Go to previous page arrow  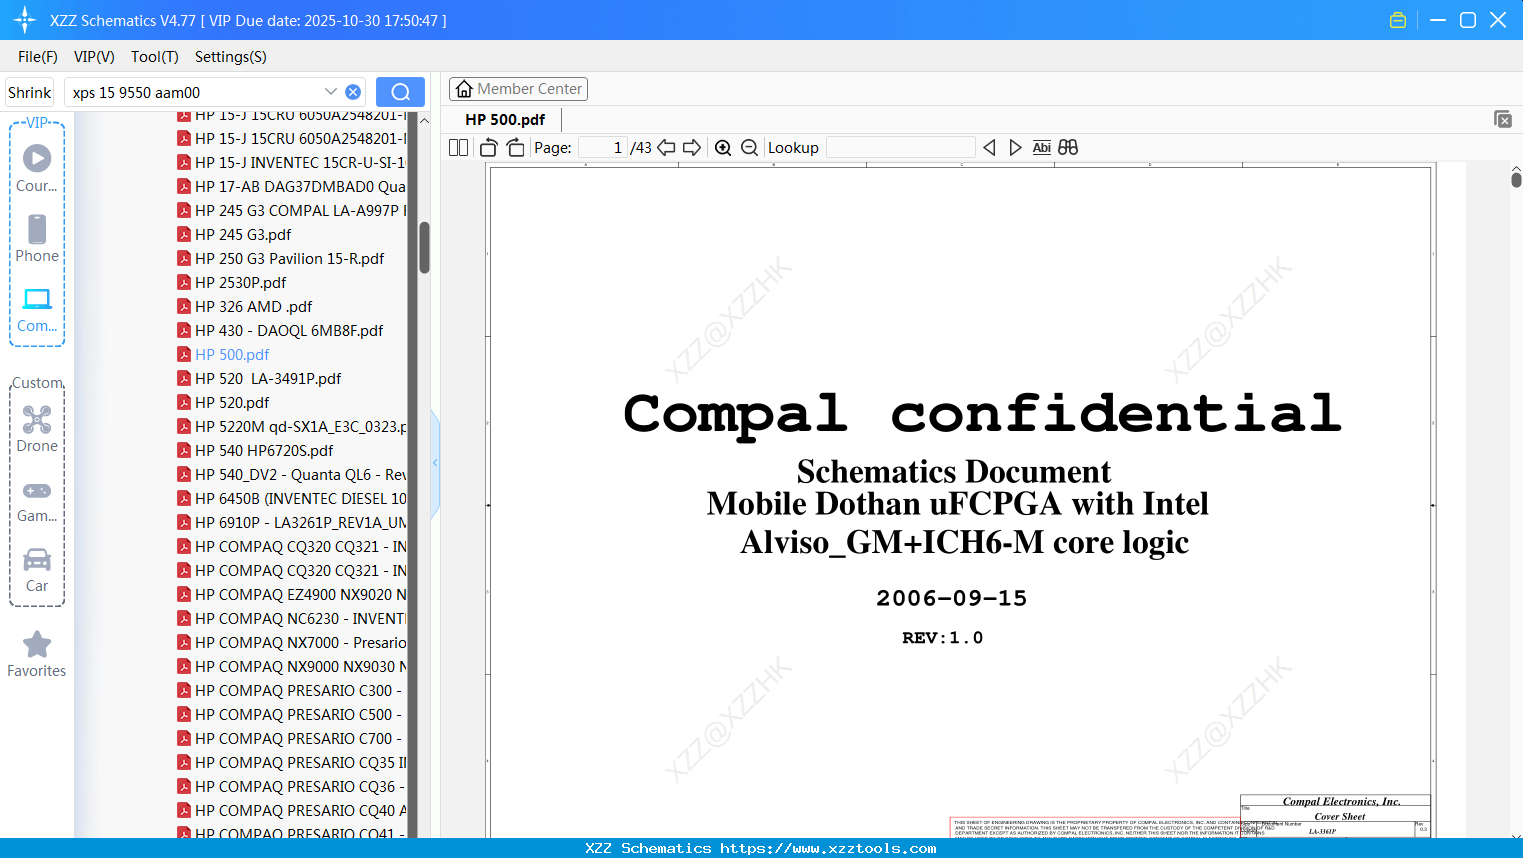(666, 148)
